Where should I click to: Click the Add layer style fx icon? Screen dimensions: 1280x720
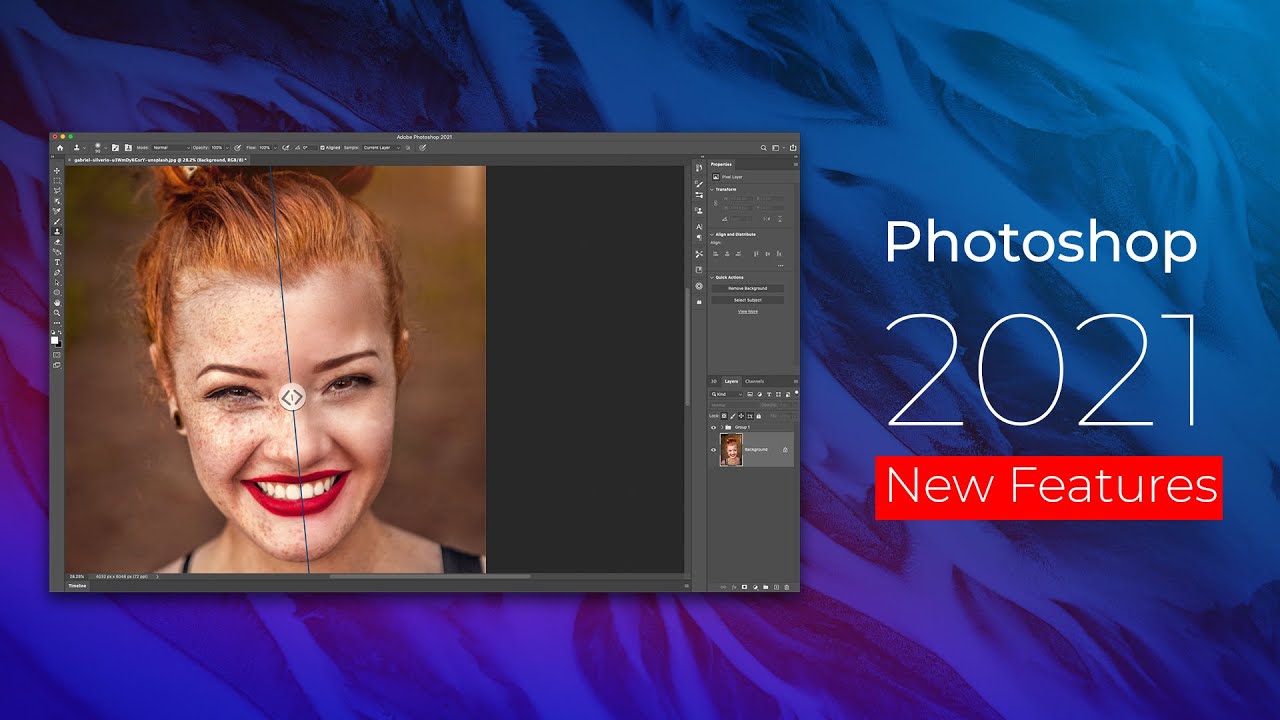pyautogui.click(x=734, y=587)
